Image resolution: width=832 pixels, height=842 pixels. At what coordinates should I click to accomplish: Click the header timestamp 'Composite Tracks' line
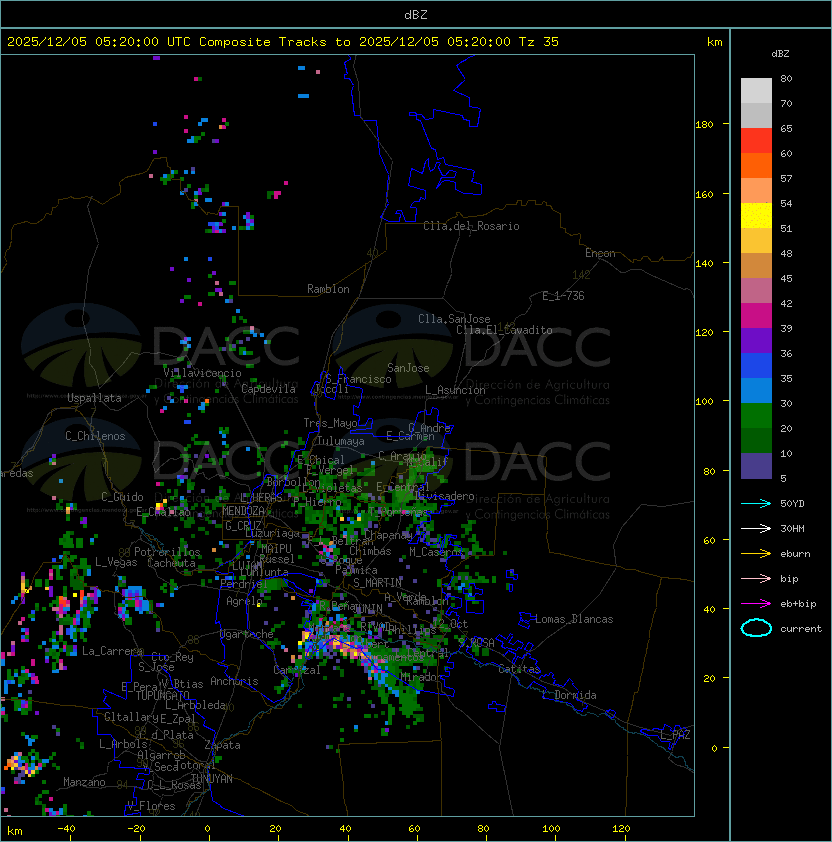(283, 42)
